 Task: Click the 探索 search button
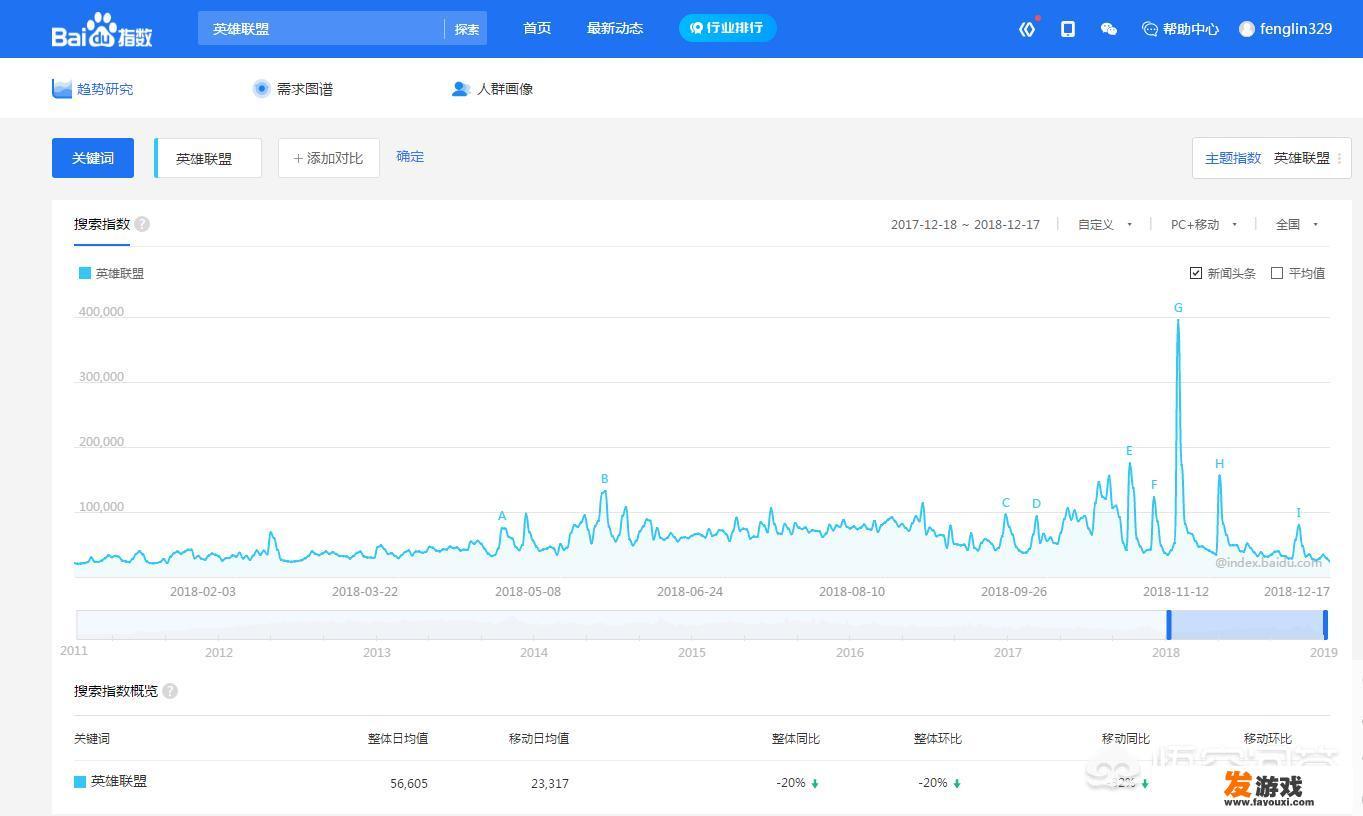(467, 29)
